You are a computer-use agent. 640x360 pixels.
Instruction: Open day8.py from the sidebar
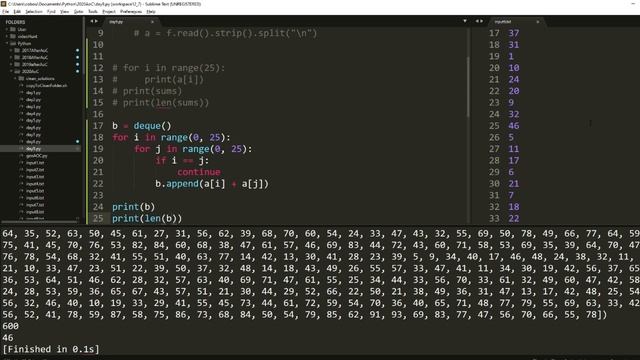(x=33, y=142)
